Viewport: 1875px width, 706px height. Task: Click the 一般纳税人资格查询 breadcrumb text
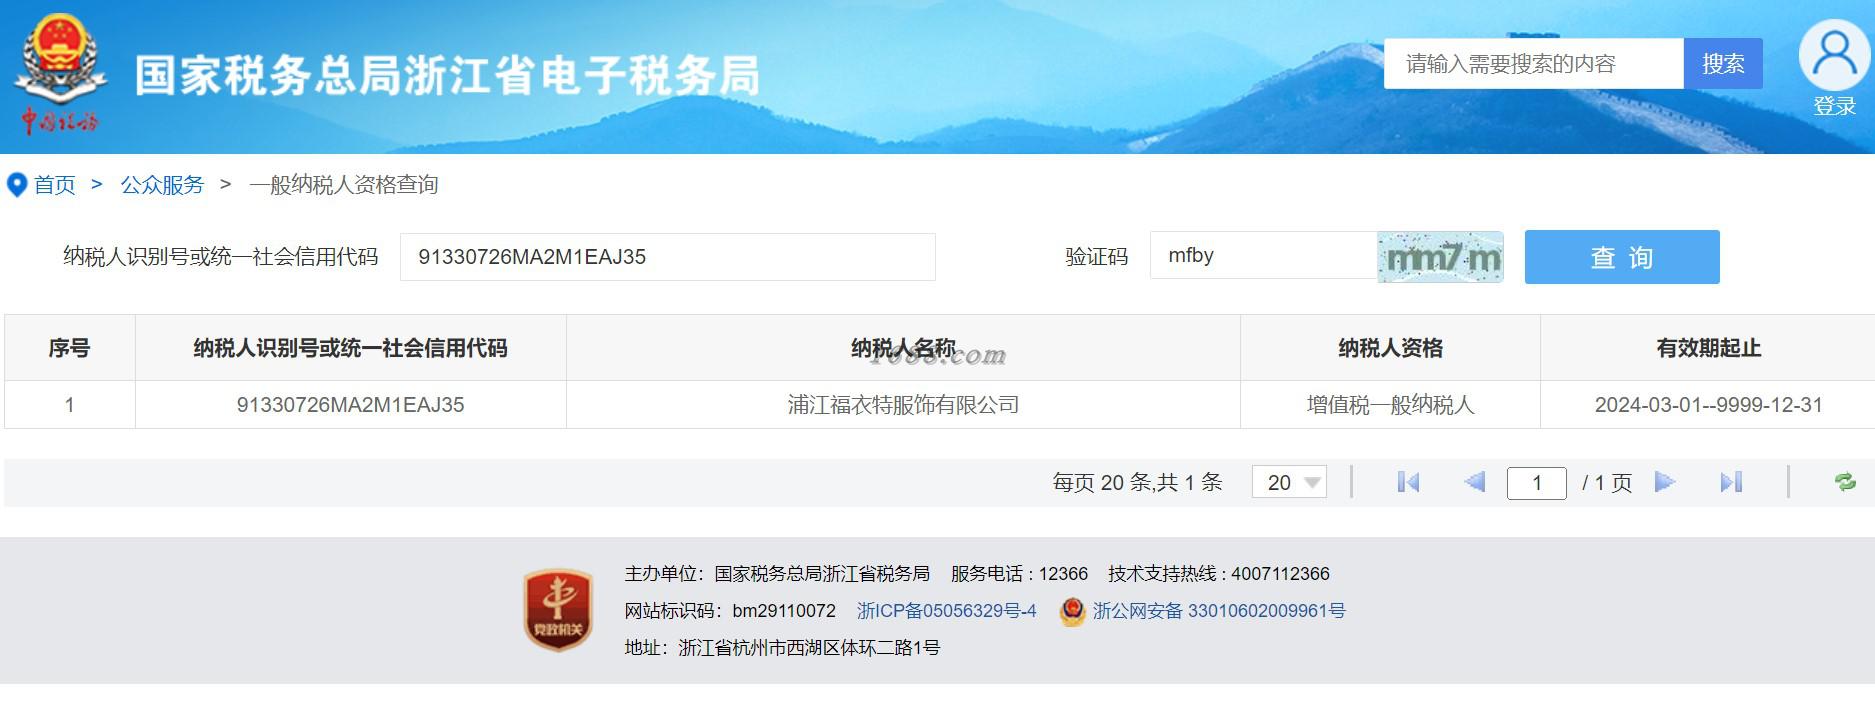pos(344,185)
